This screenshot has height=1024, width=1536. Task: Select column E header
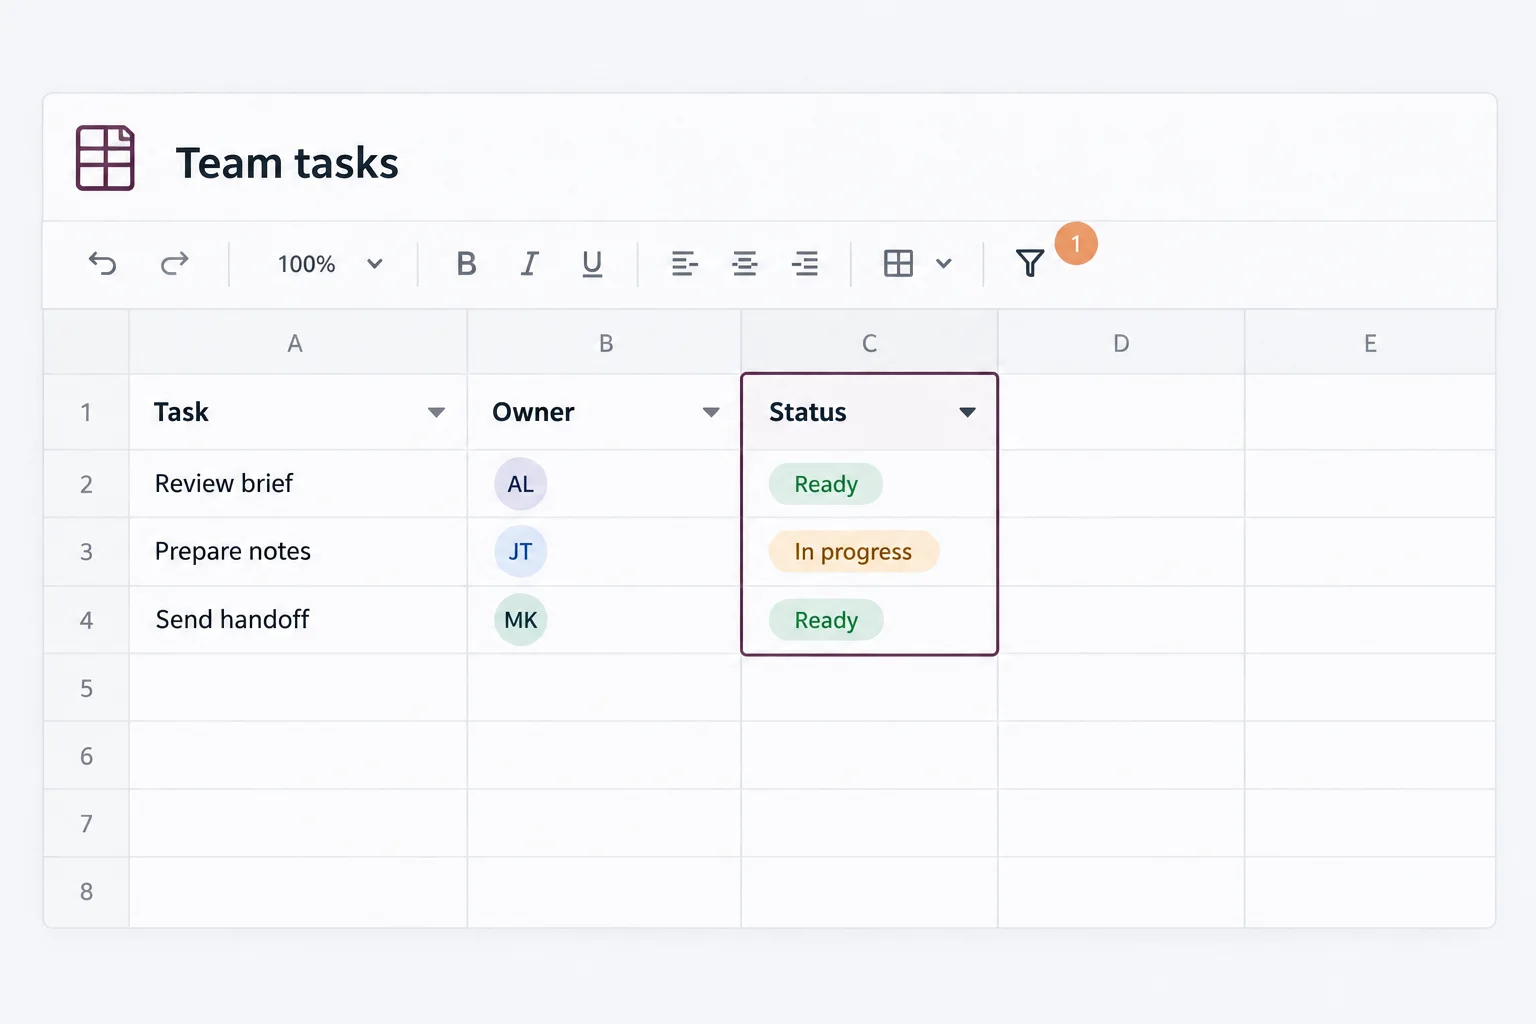click(1370, 343)
